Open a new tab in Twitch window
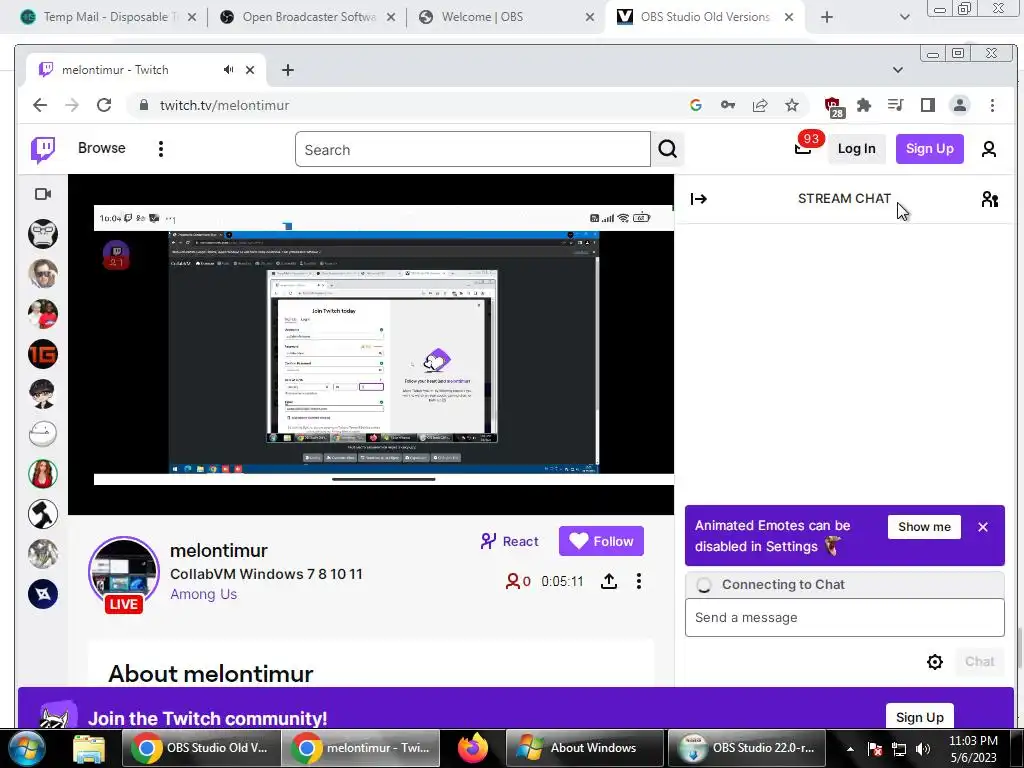This screenshot has height=768, width=1024. 288,70
